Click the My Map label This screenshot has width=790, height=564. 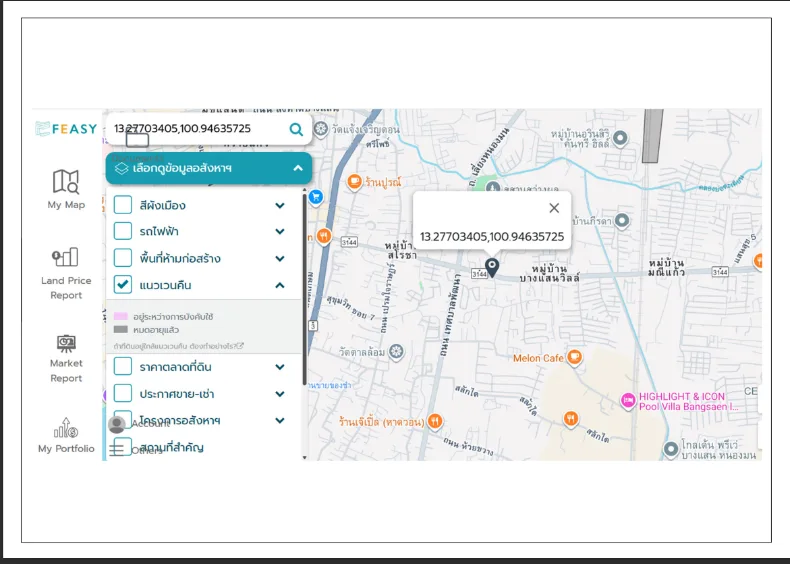pos(66,205)
